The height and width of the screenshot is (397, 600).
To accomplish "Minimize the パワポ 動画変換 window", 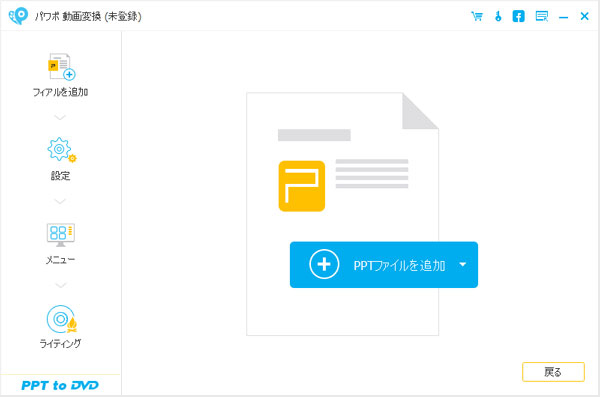I will tap(563, 17).
